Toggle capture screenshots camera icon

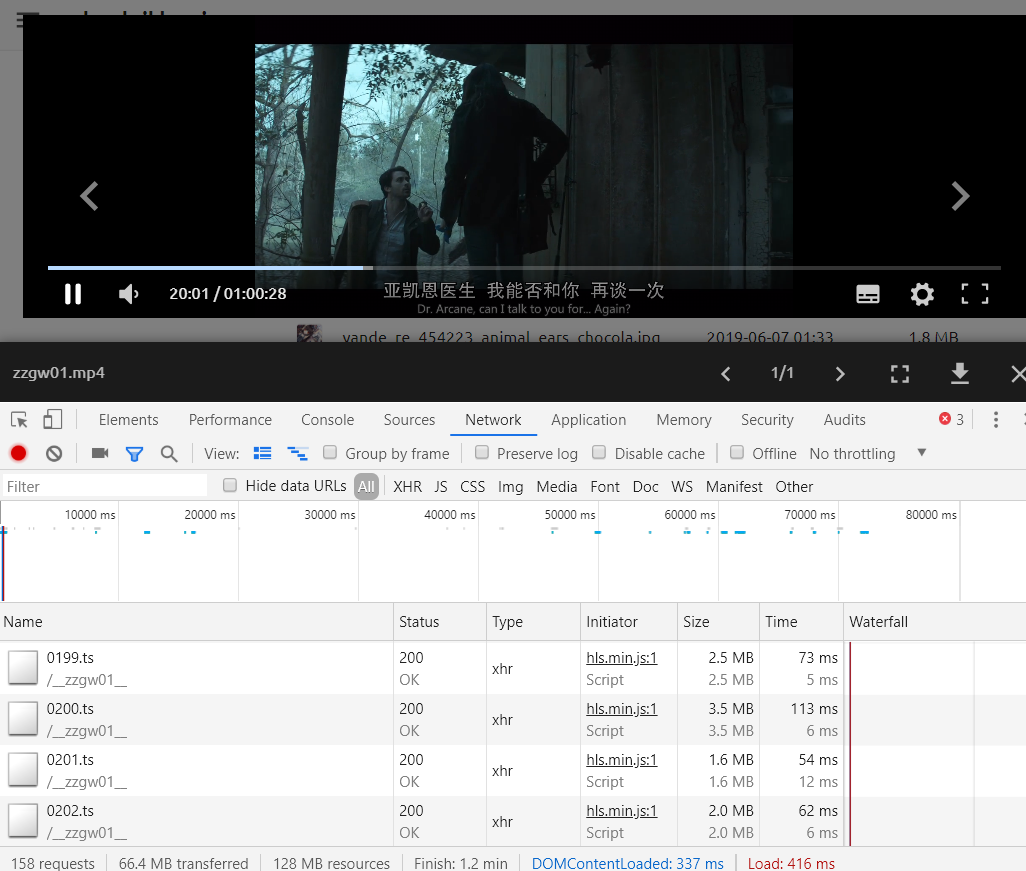[99, 453]
